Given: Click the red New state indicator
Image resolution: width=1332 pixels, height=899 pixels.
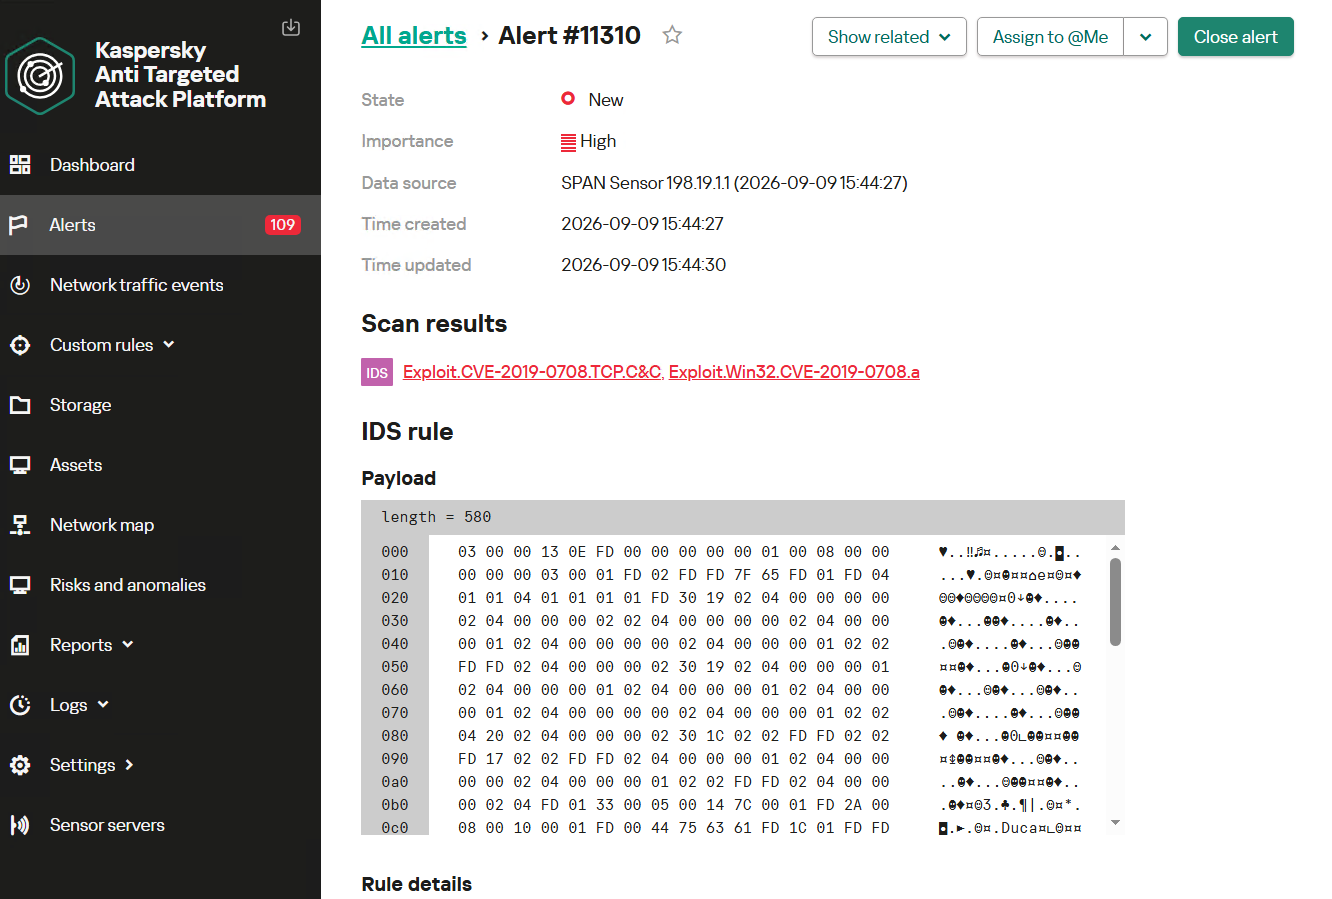Looking at the screenshot, I should pyautogui.click(x=568, y=99).
